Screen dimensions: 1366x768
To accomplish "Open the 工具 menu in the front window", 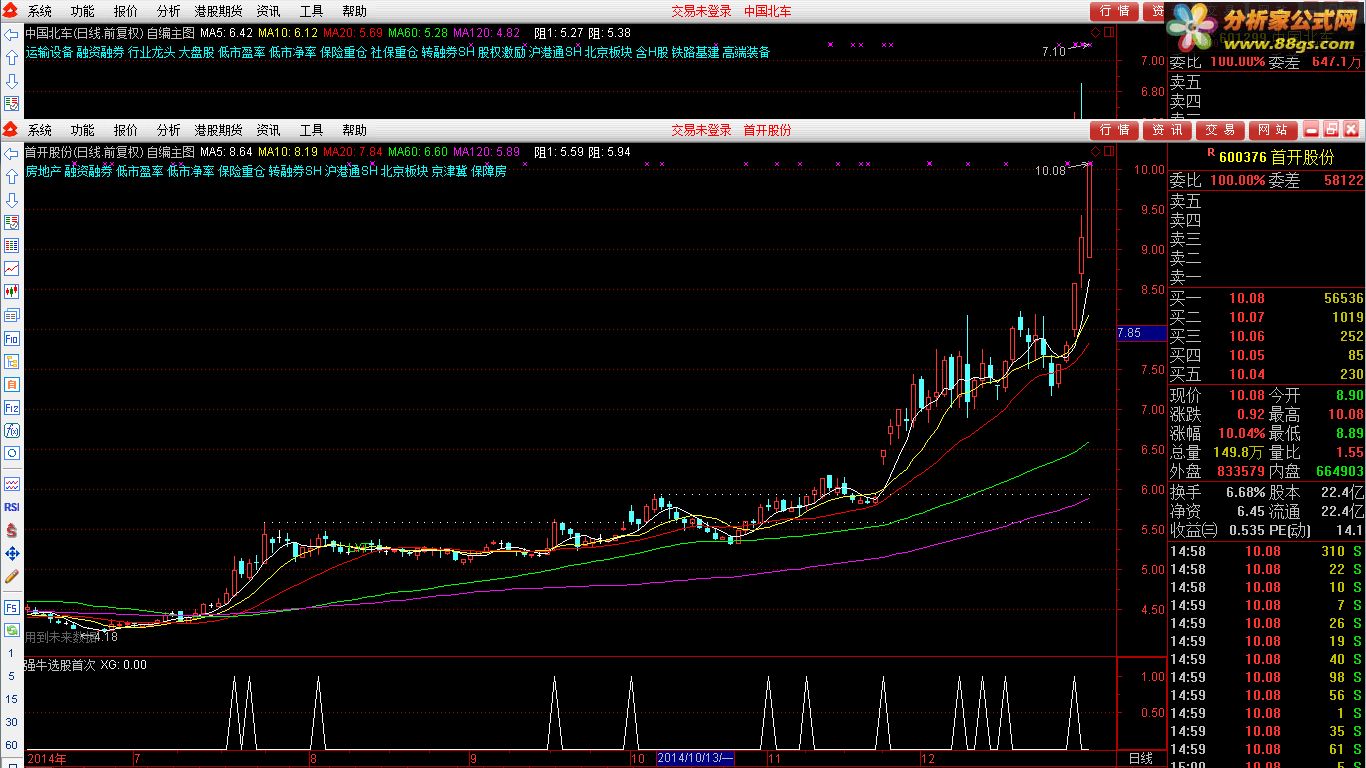I will pyautogui.click(x=312, y=130).
